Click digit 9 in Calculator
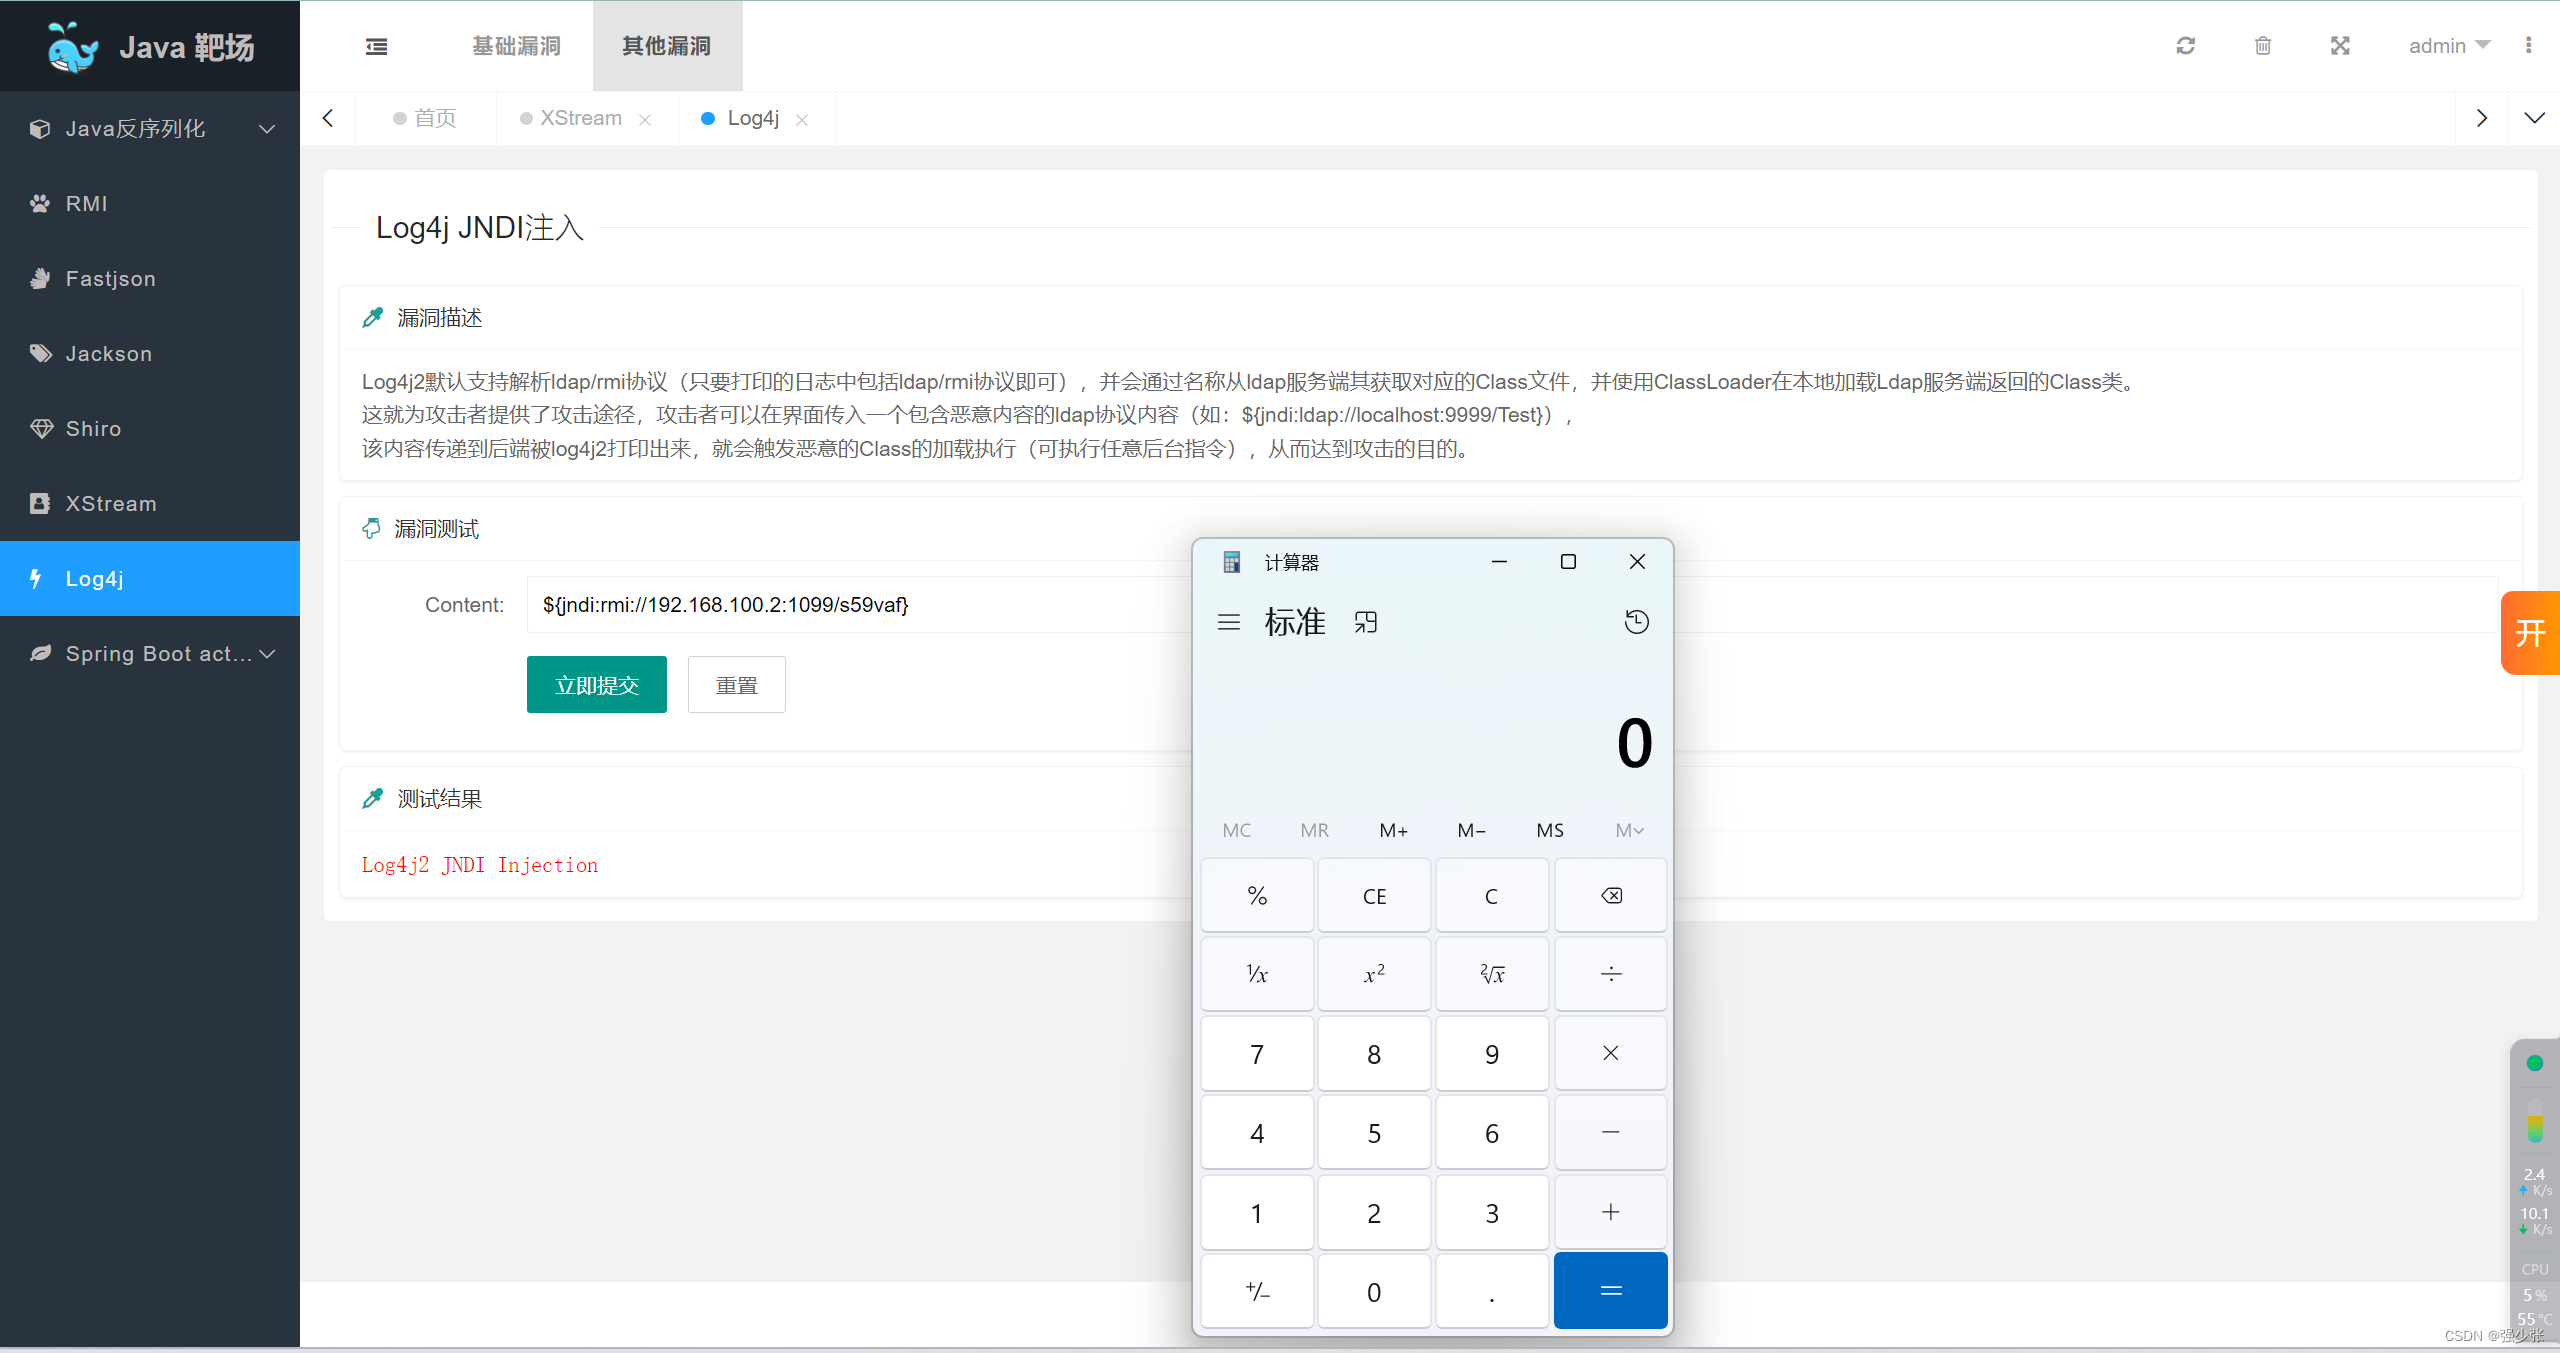The width and height of the screenshot is (2560, 1353). (x=1492, y=1054)
